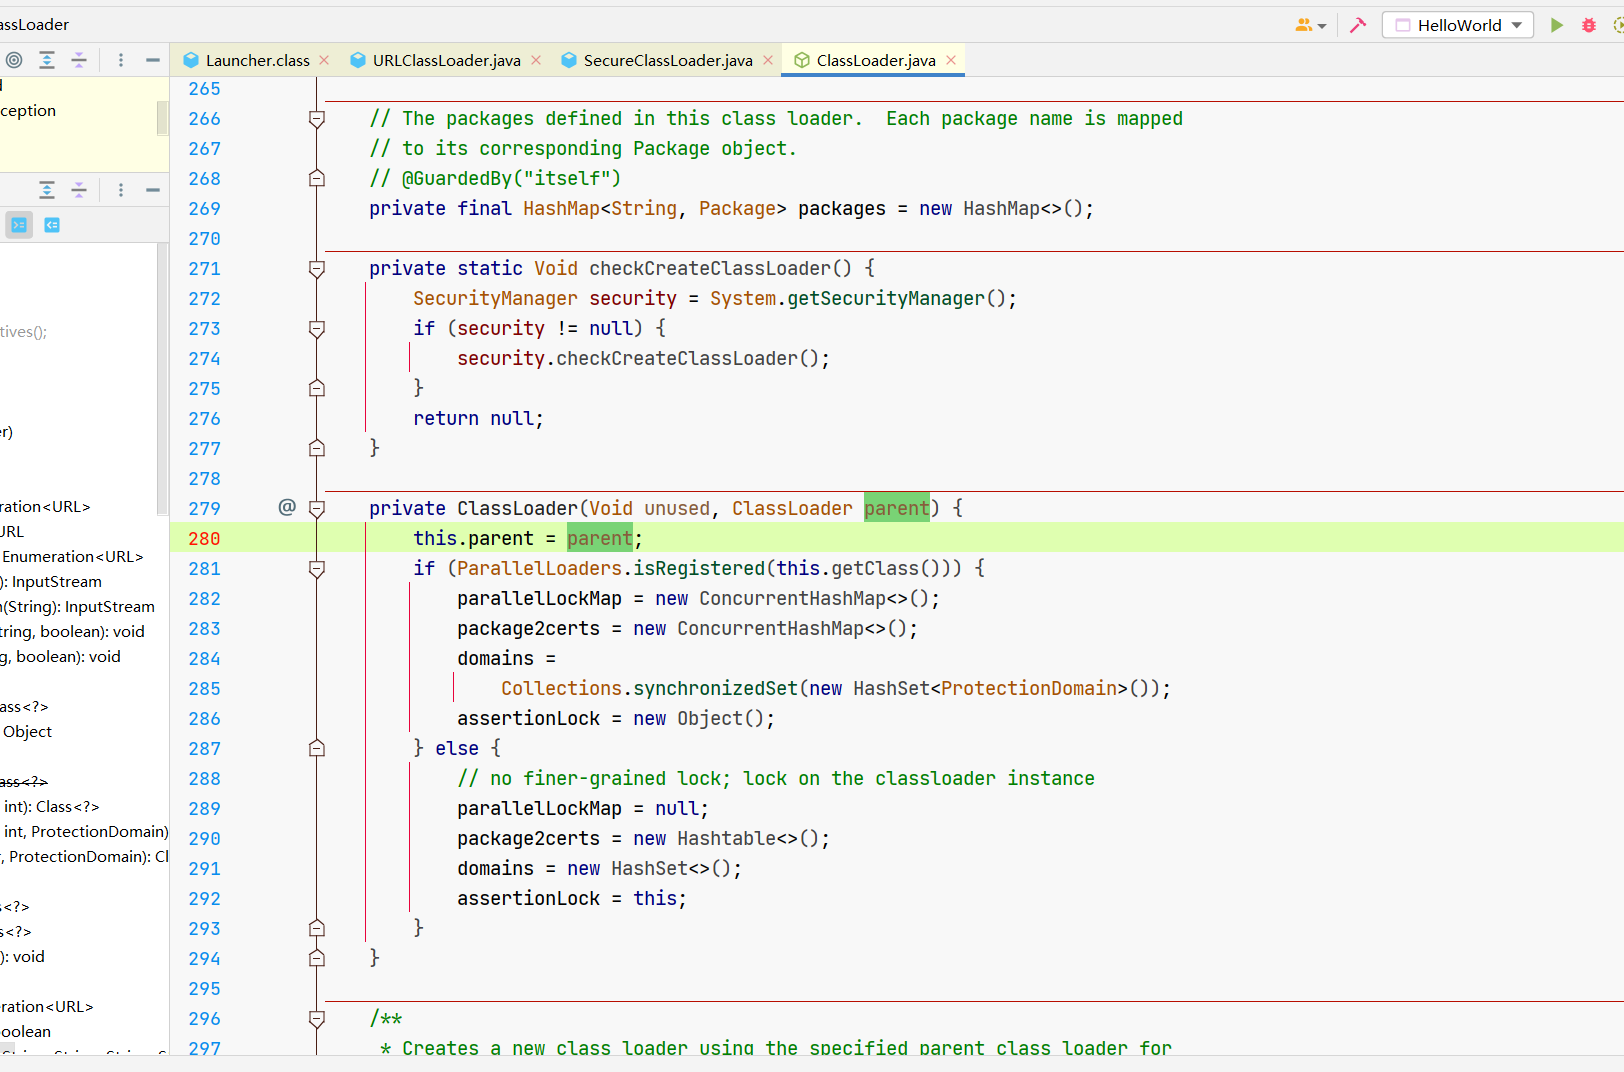Click the fold end marker on line 294
1624x1072 pixels.
pos(317,958)
